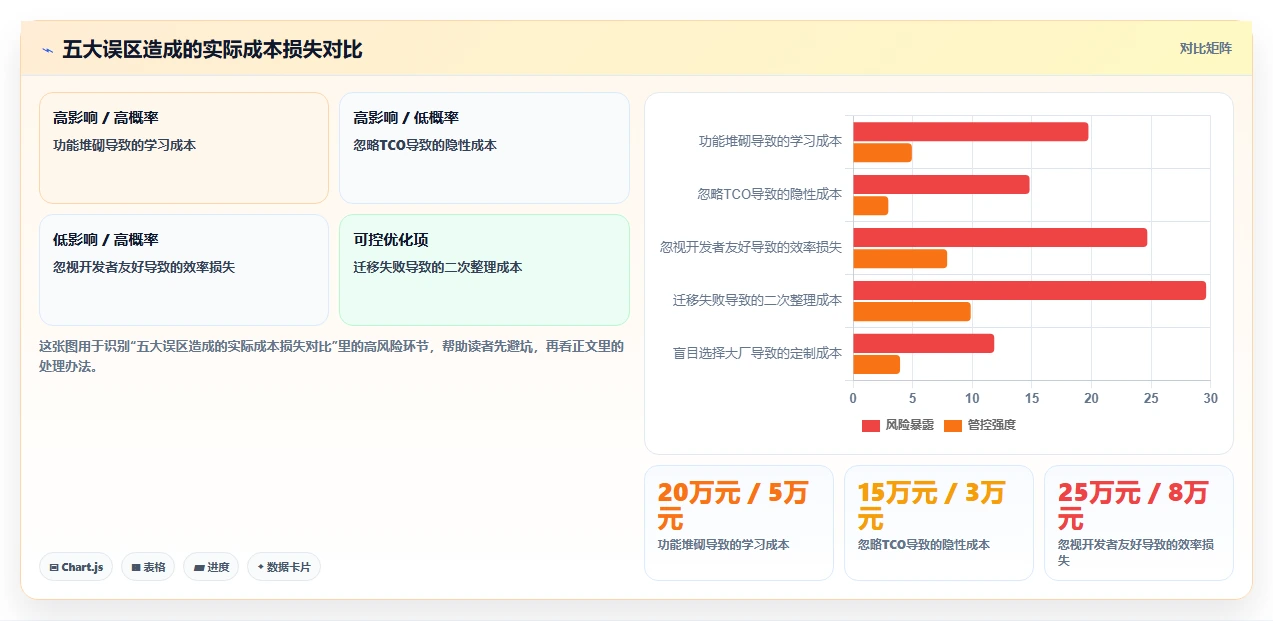Click the red bar for 迁移失败导致的二次整理成本
Viewport: 1273px width, 621px height.
point(1029,291)
